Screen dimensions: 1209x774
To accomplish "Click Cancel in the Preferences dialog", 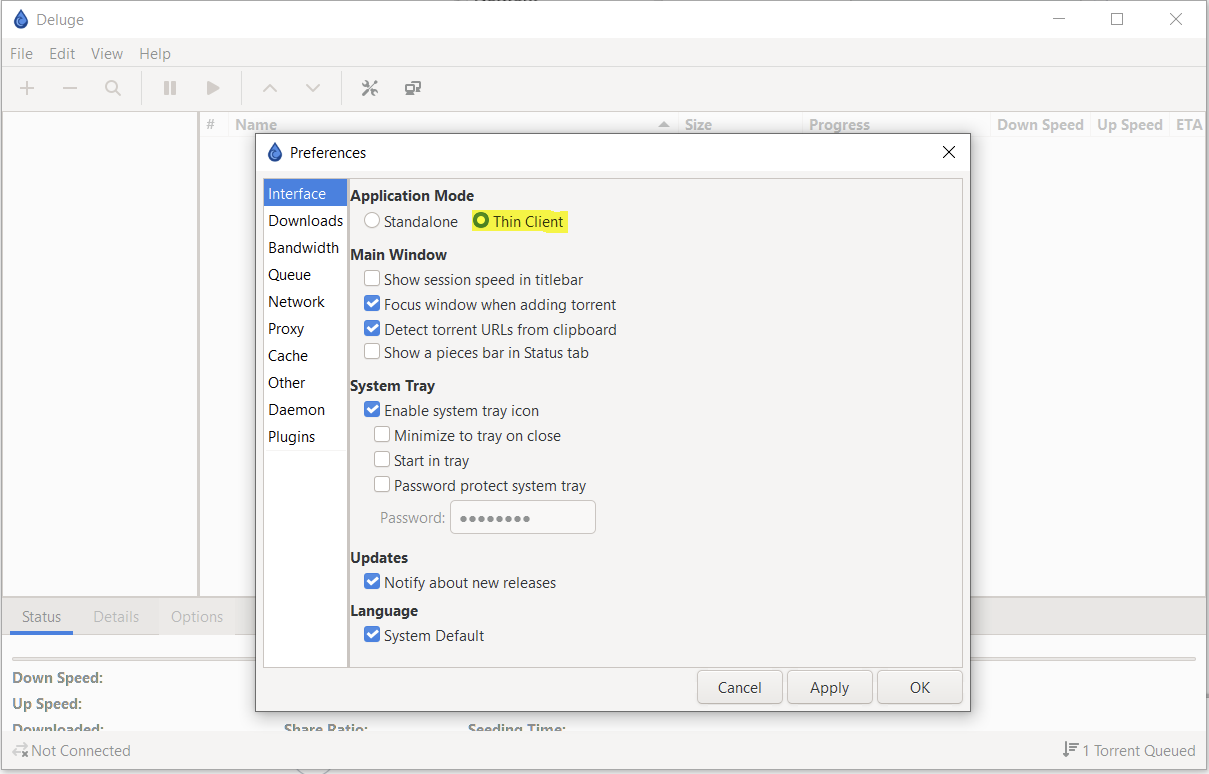I will click(x=740, y=687).
